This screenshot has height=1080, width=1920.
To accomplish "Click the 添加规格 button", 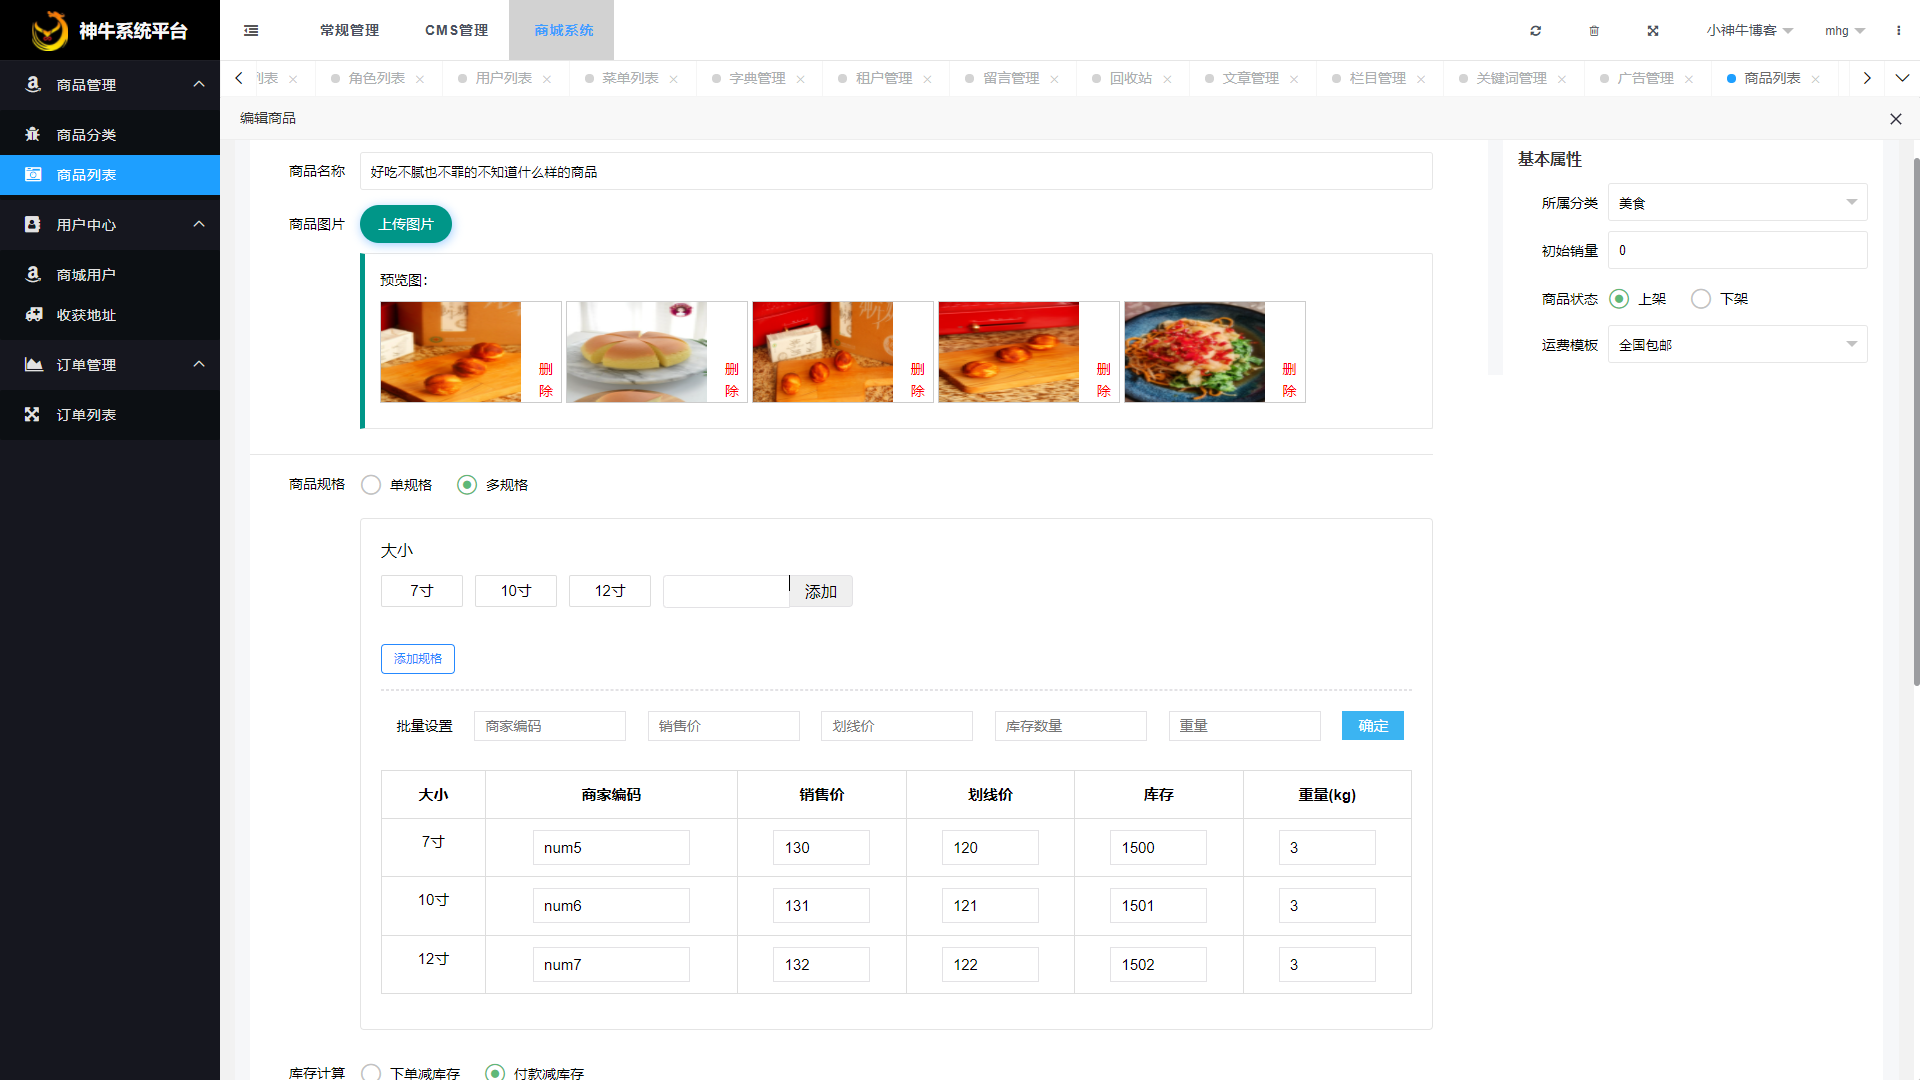I will tap(417, 658).
